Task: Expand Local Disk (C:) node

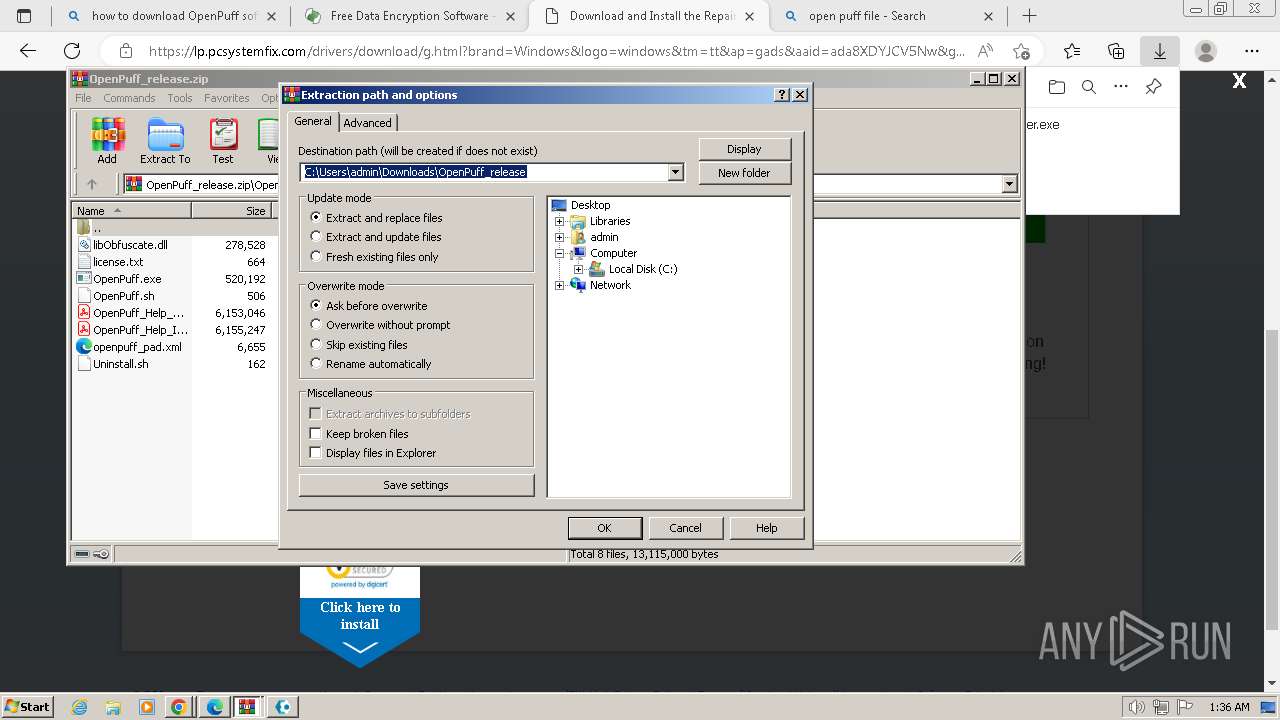Action: pos(578,269)
